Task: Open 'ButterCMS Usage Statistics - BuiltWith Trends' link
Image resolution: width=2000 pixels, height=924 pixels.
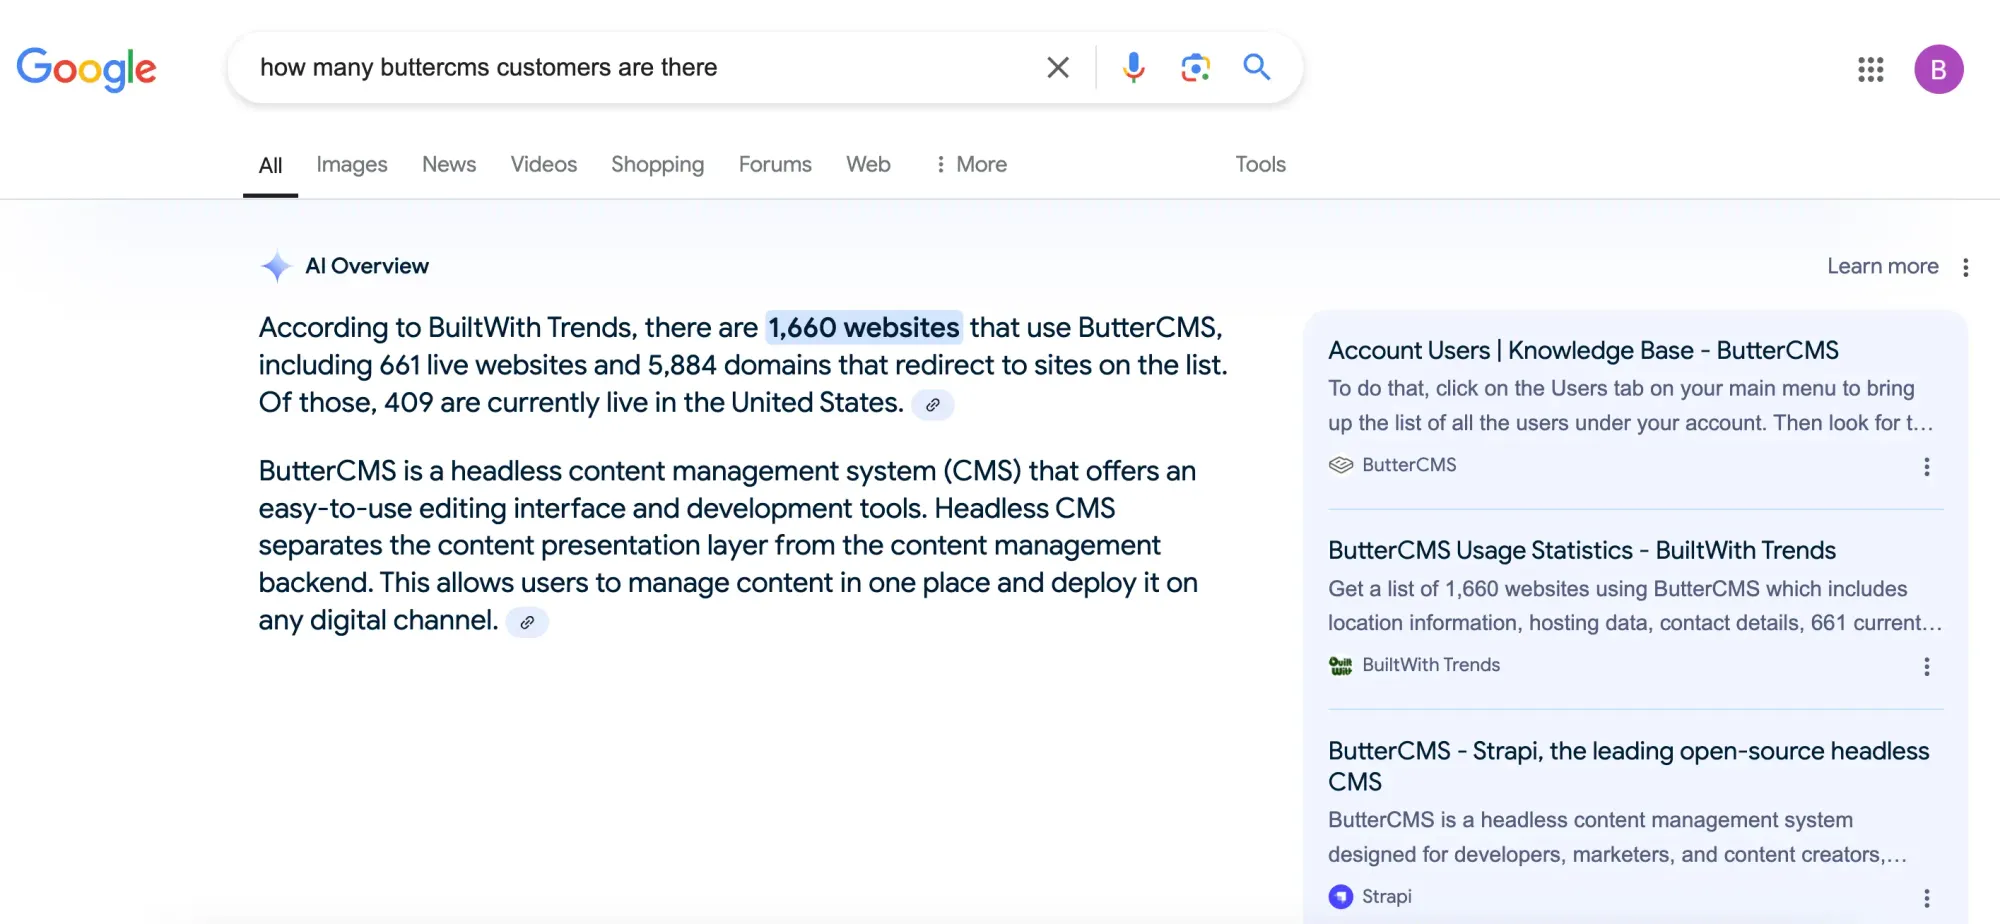Action: 1582,551
